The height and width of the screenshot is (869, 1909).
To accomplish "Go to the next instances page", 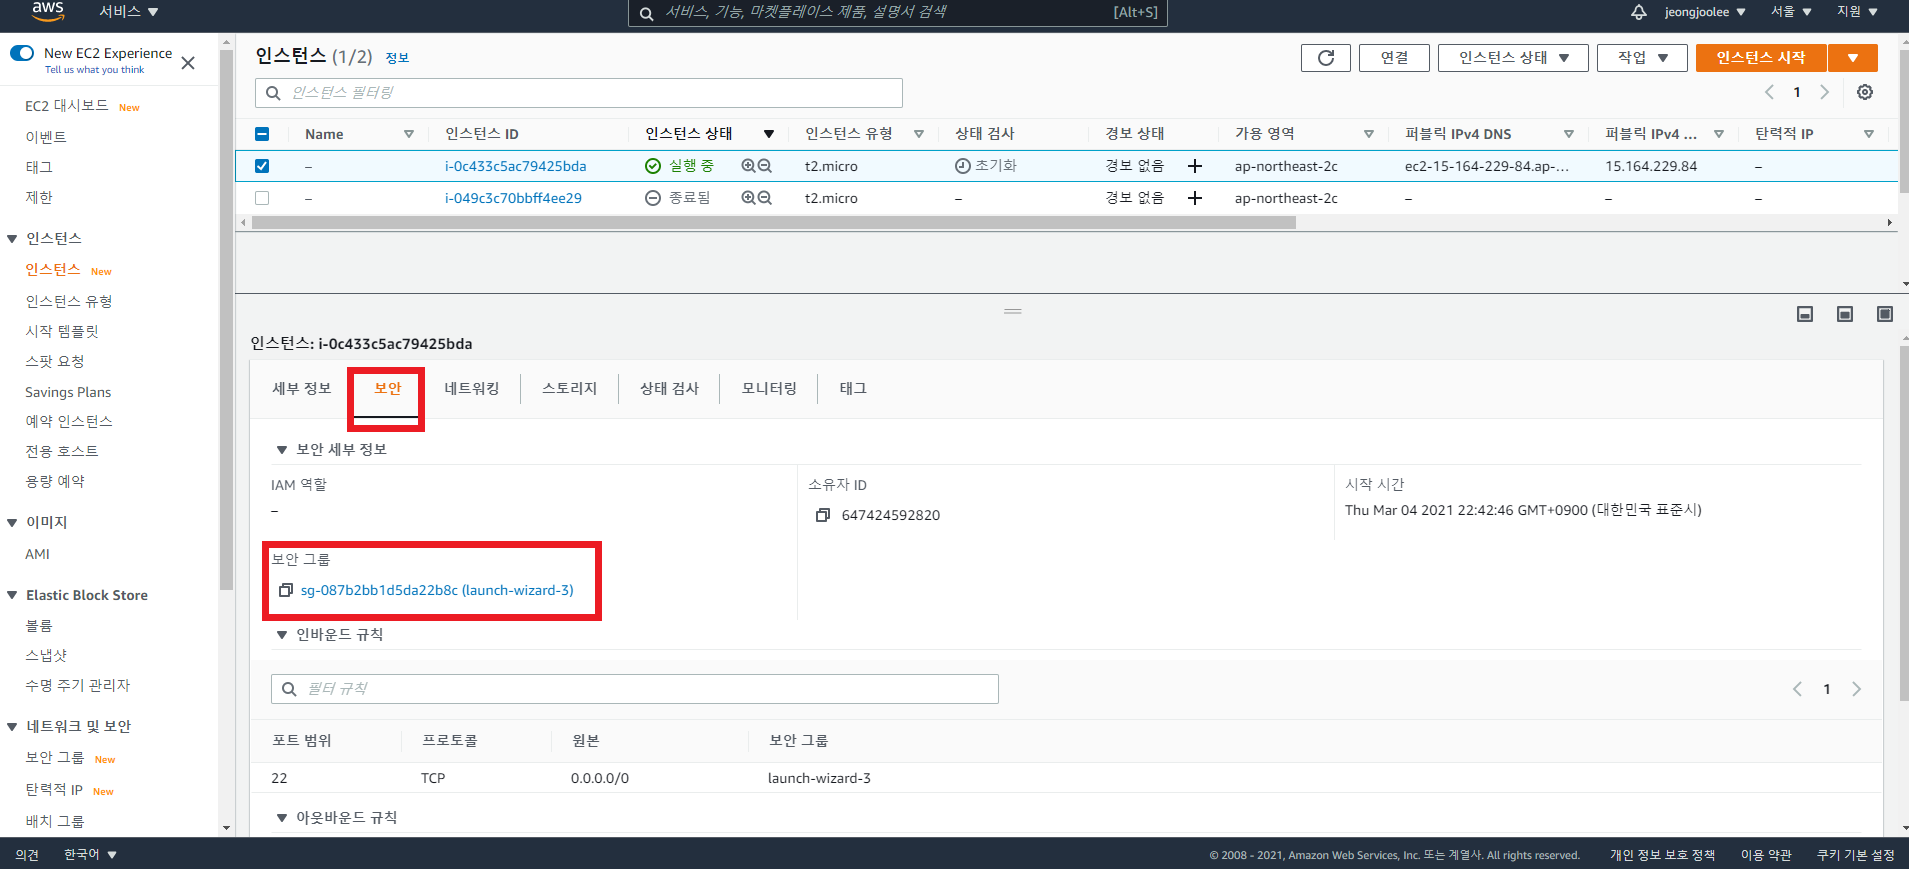I will click(x=1824, y=92).
